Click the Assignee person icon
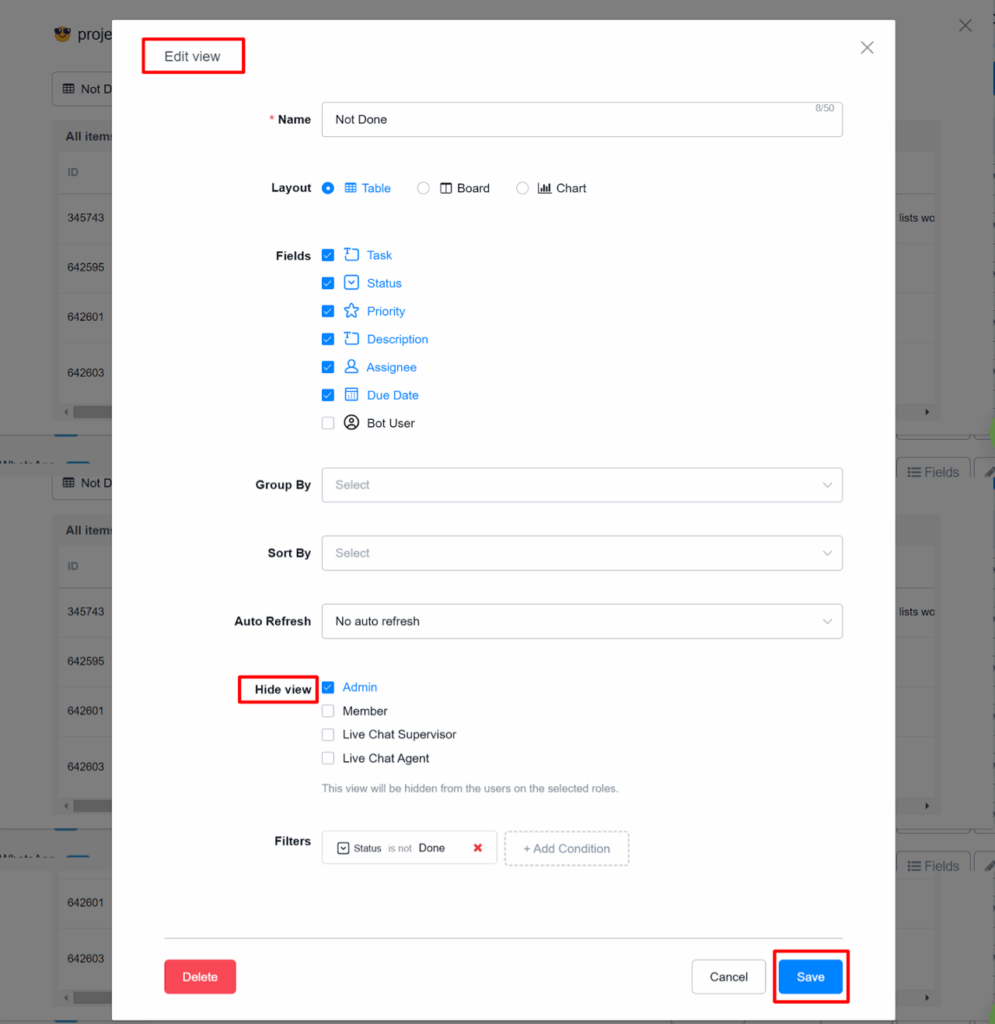The width and height of the screenshot is (995, 1024). (x=351, y=367)
